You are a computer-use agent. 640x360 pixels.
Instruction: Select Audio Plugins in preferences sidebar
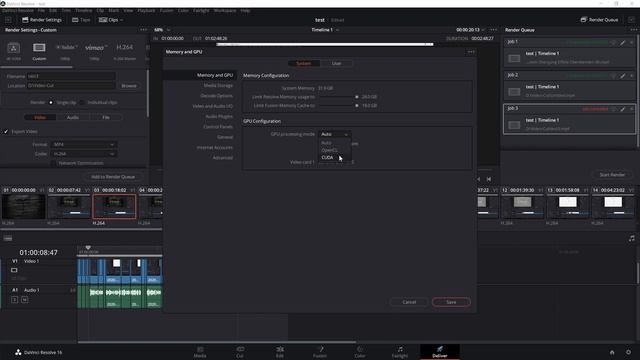219,116
